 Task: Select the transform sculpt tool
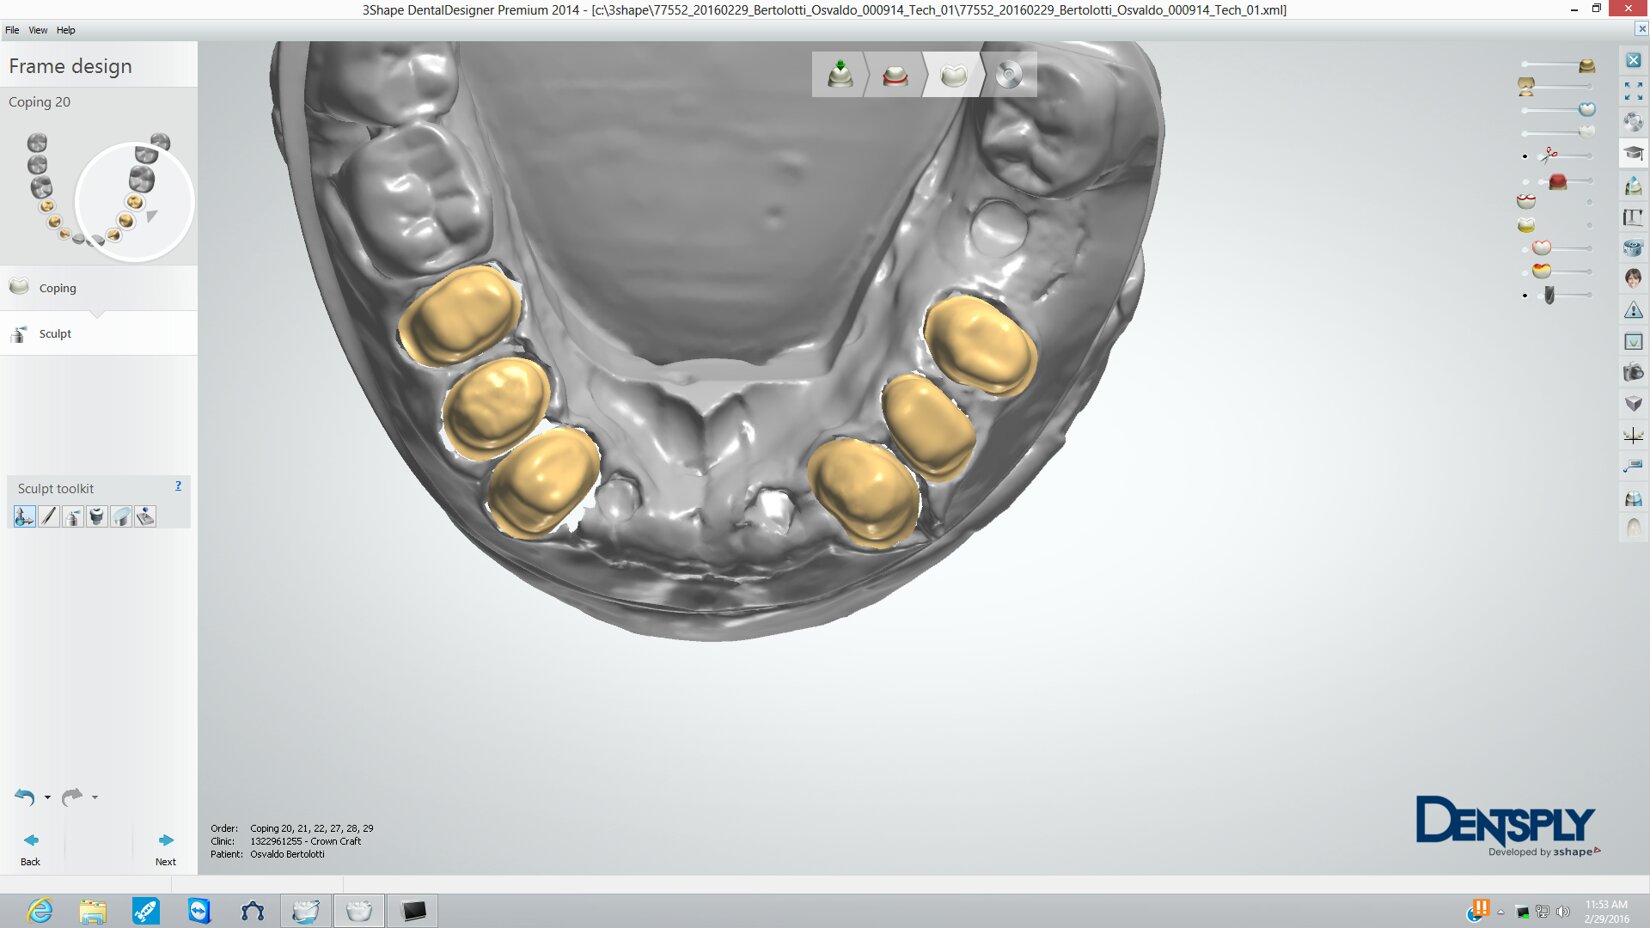(24, 516)
